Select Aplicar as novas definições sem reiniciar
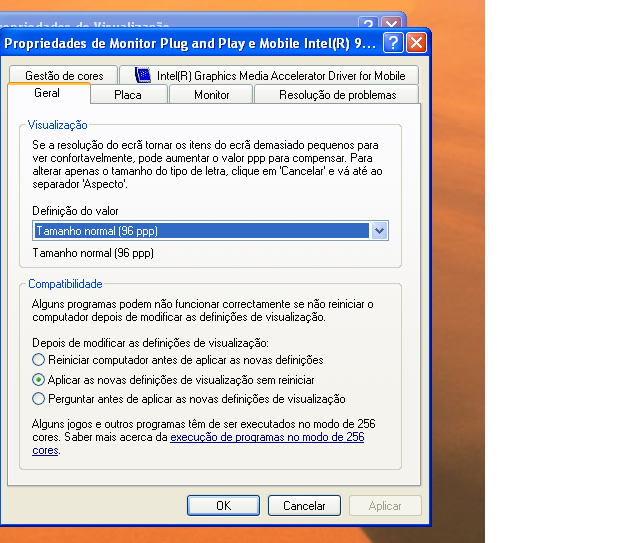Viewport: 640px width, 543px height. click(38, 380)
